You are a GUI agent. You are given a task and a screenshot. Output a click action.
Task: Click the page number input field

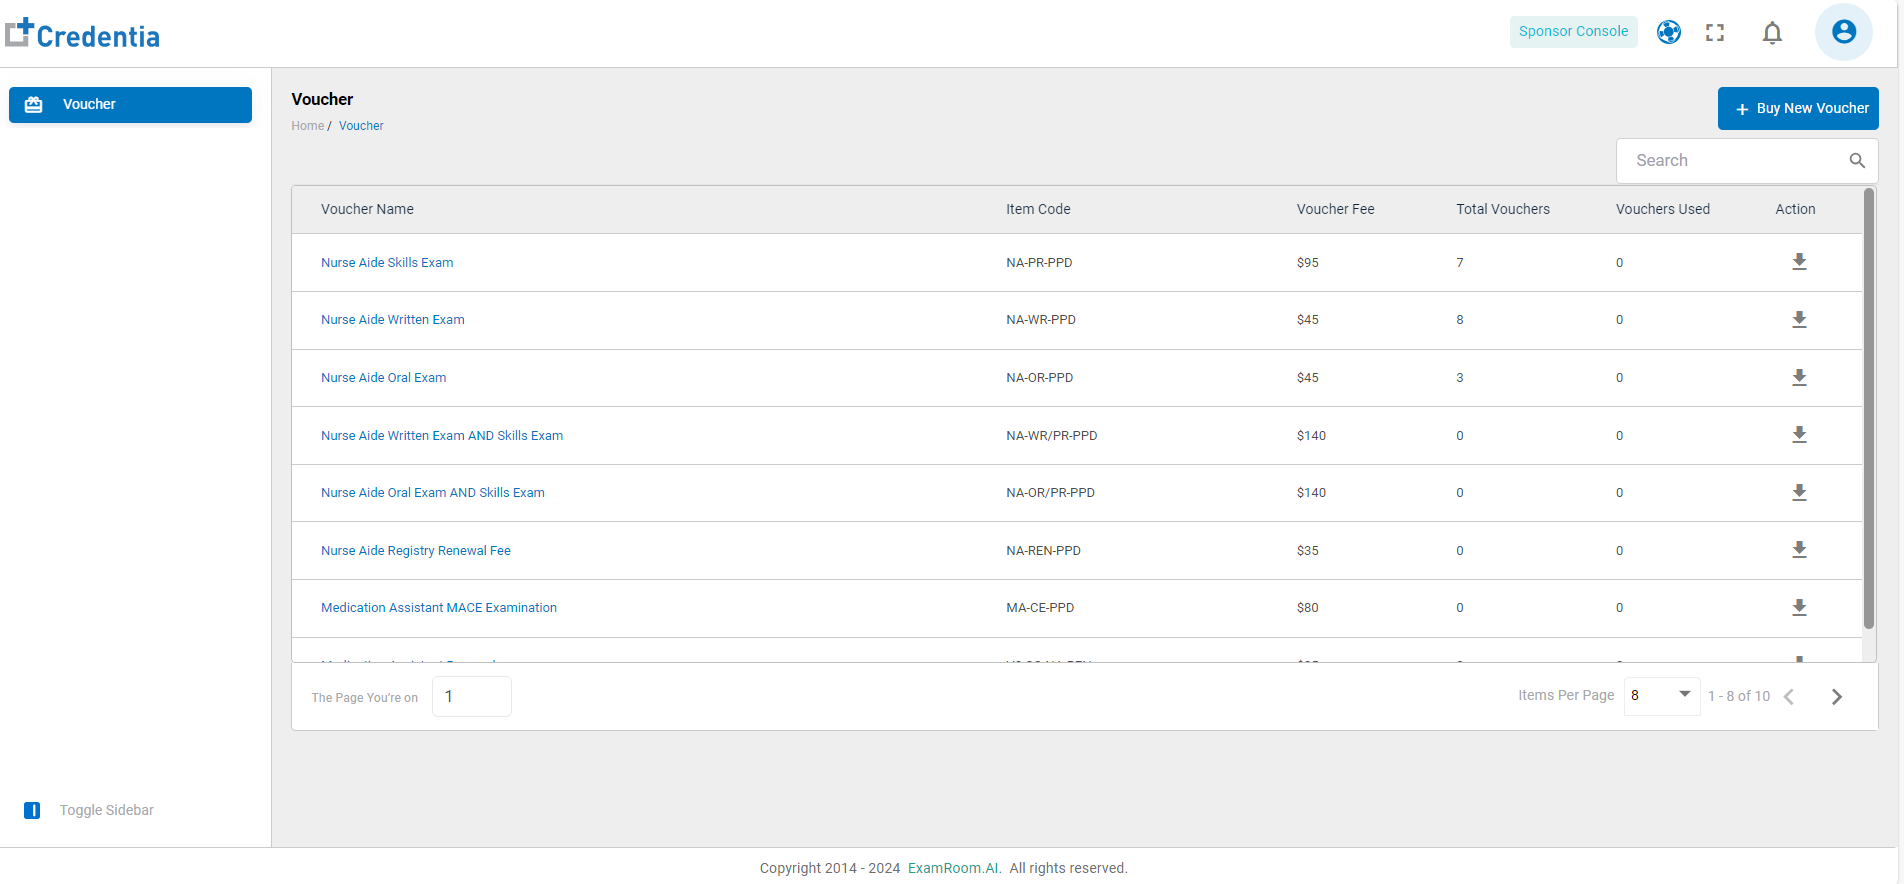click(x=472, y=696)
